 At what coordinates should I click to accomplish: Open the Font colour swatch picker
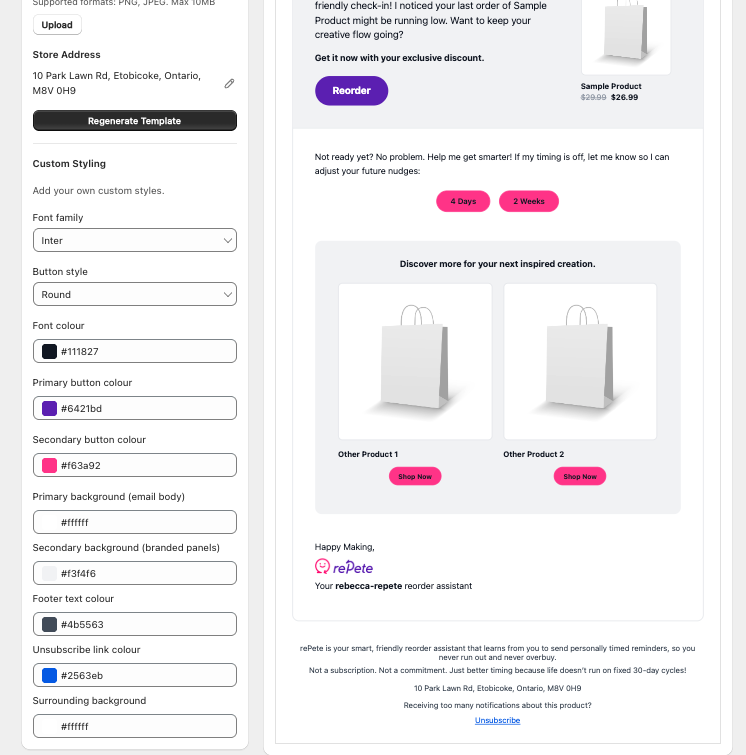pos(49,351)
